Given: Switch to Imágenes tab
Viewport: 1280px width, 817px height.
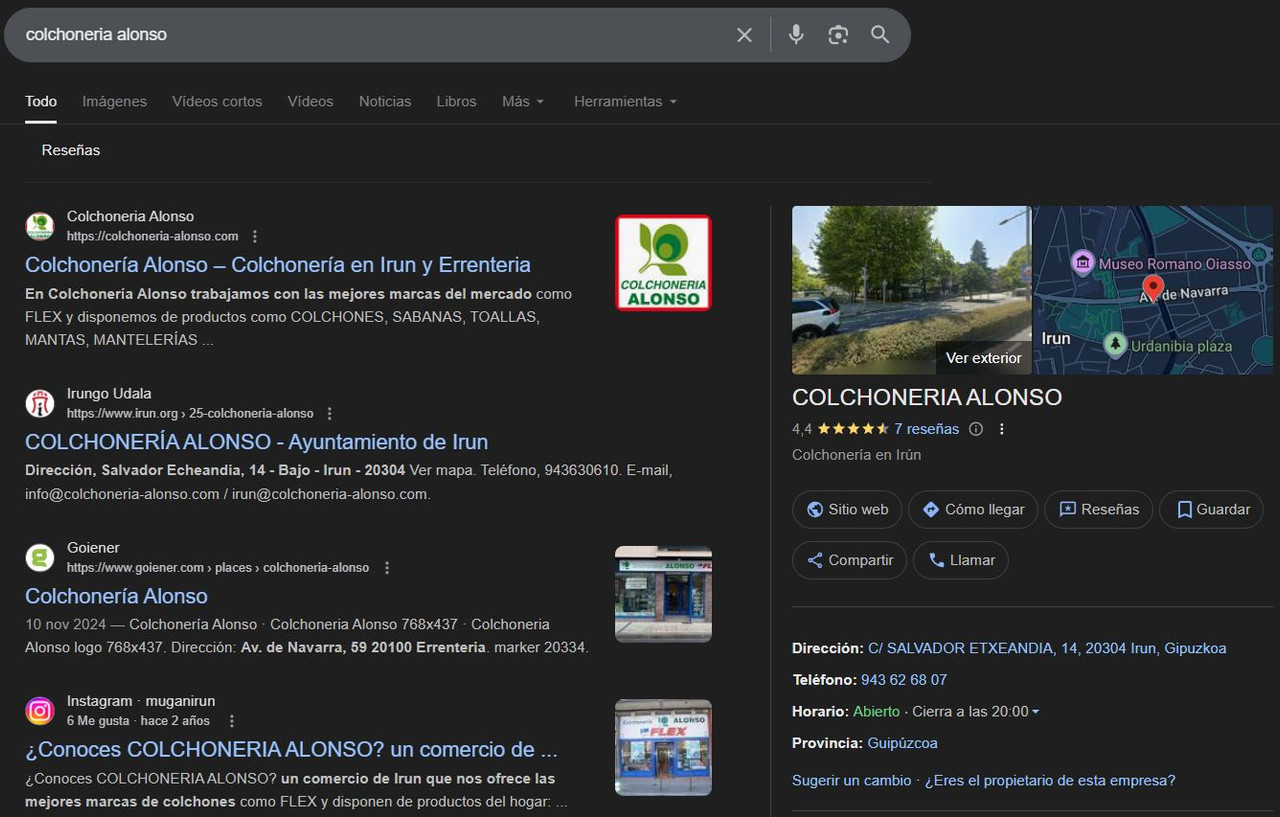Looking at the screenshot, I should [114, 102].
